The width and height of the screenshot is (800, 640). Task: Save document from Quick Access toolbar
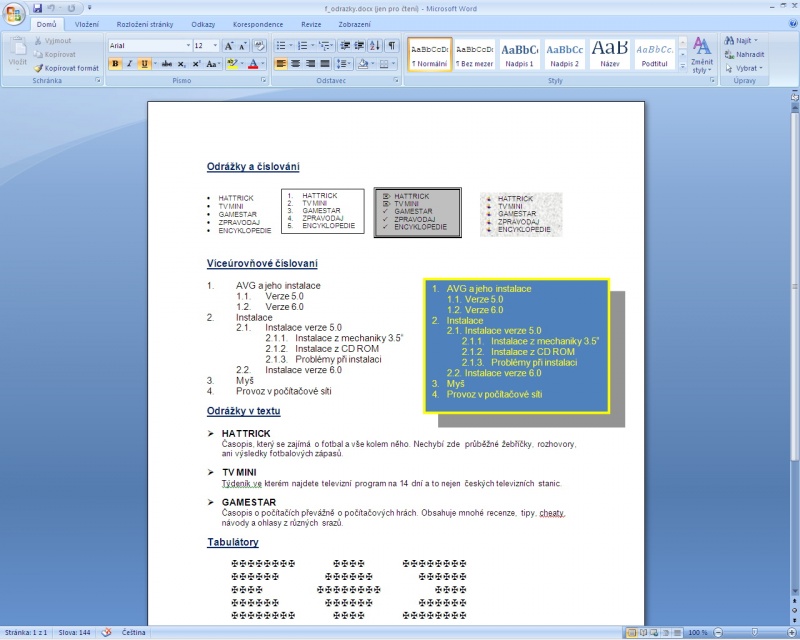[x=37, y=8]
